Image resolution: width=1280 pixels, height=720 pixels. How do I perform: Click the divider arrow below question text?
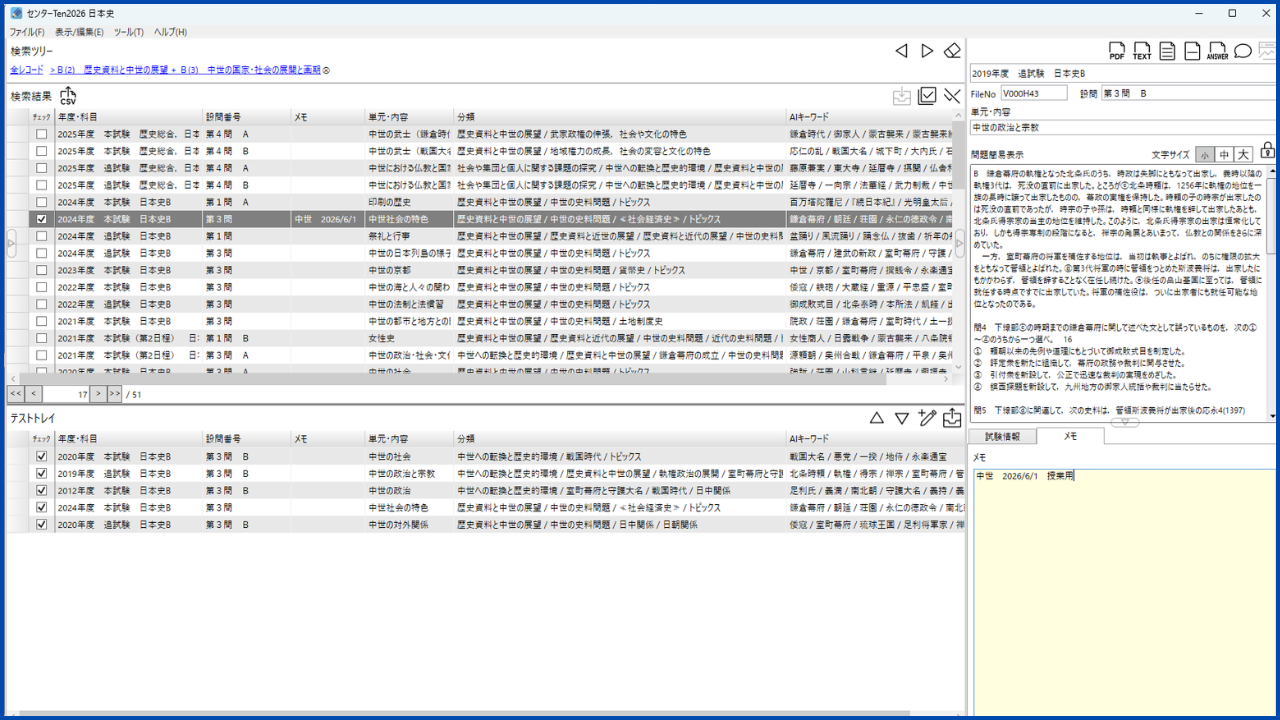(1124, 423)
